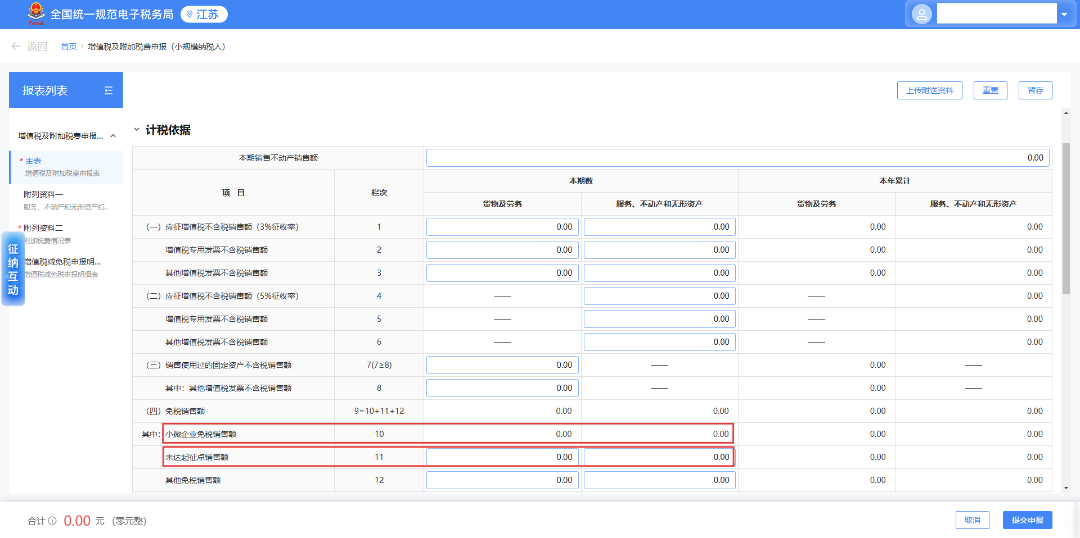Click the 暂存 button
The height and width of the screenshot is (538, 1080).
point(1035,91)
